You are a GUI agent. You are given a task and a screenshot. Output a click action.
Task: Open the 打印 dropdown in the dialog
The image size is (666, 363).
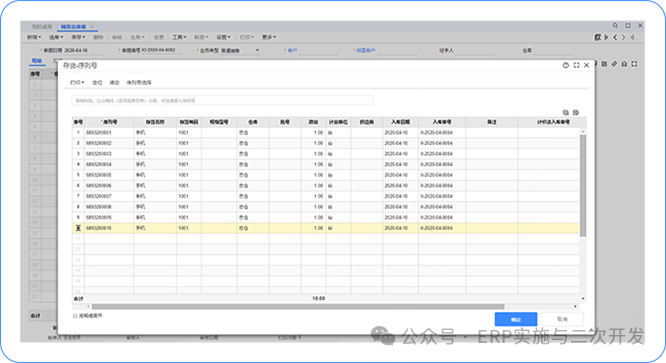77,82
